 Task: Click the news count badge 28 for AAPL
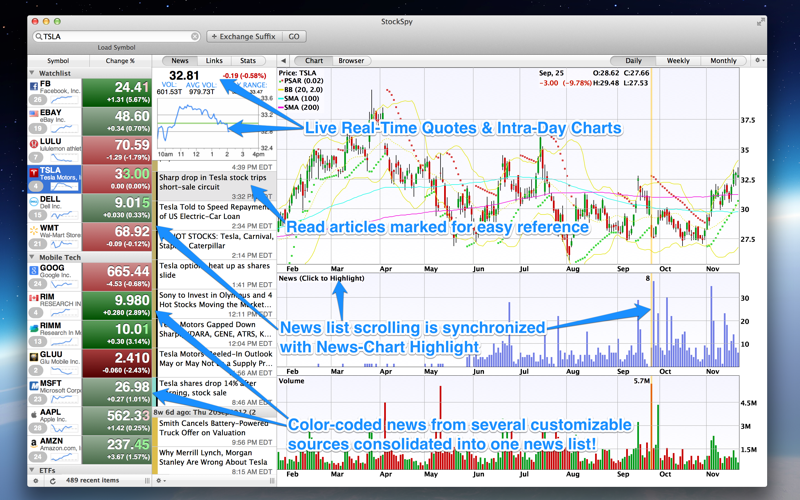(37, 428)
